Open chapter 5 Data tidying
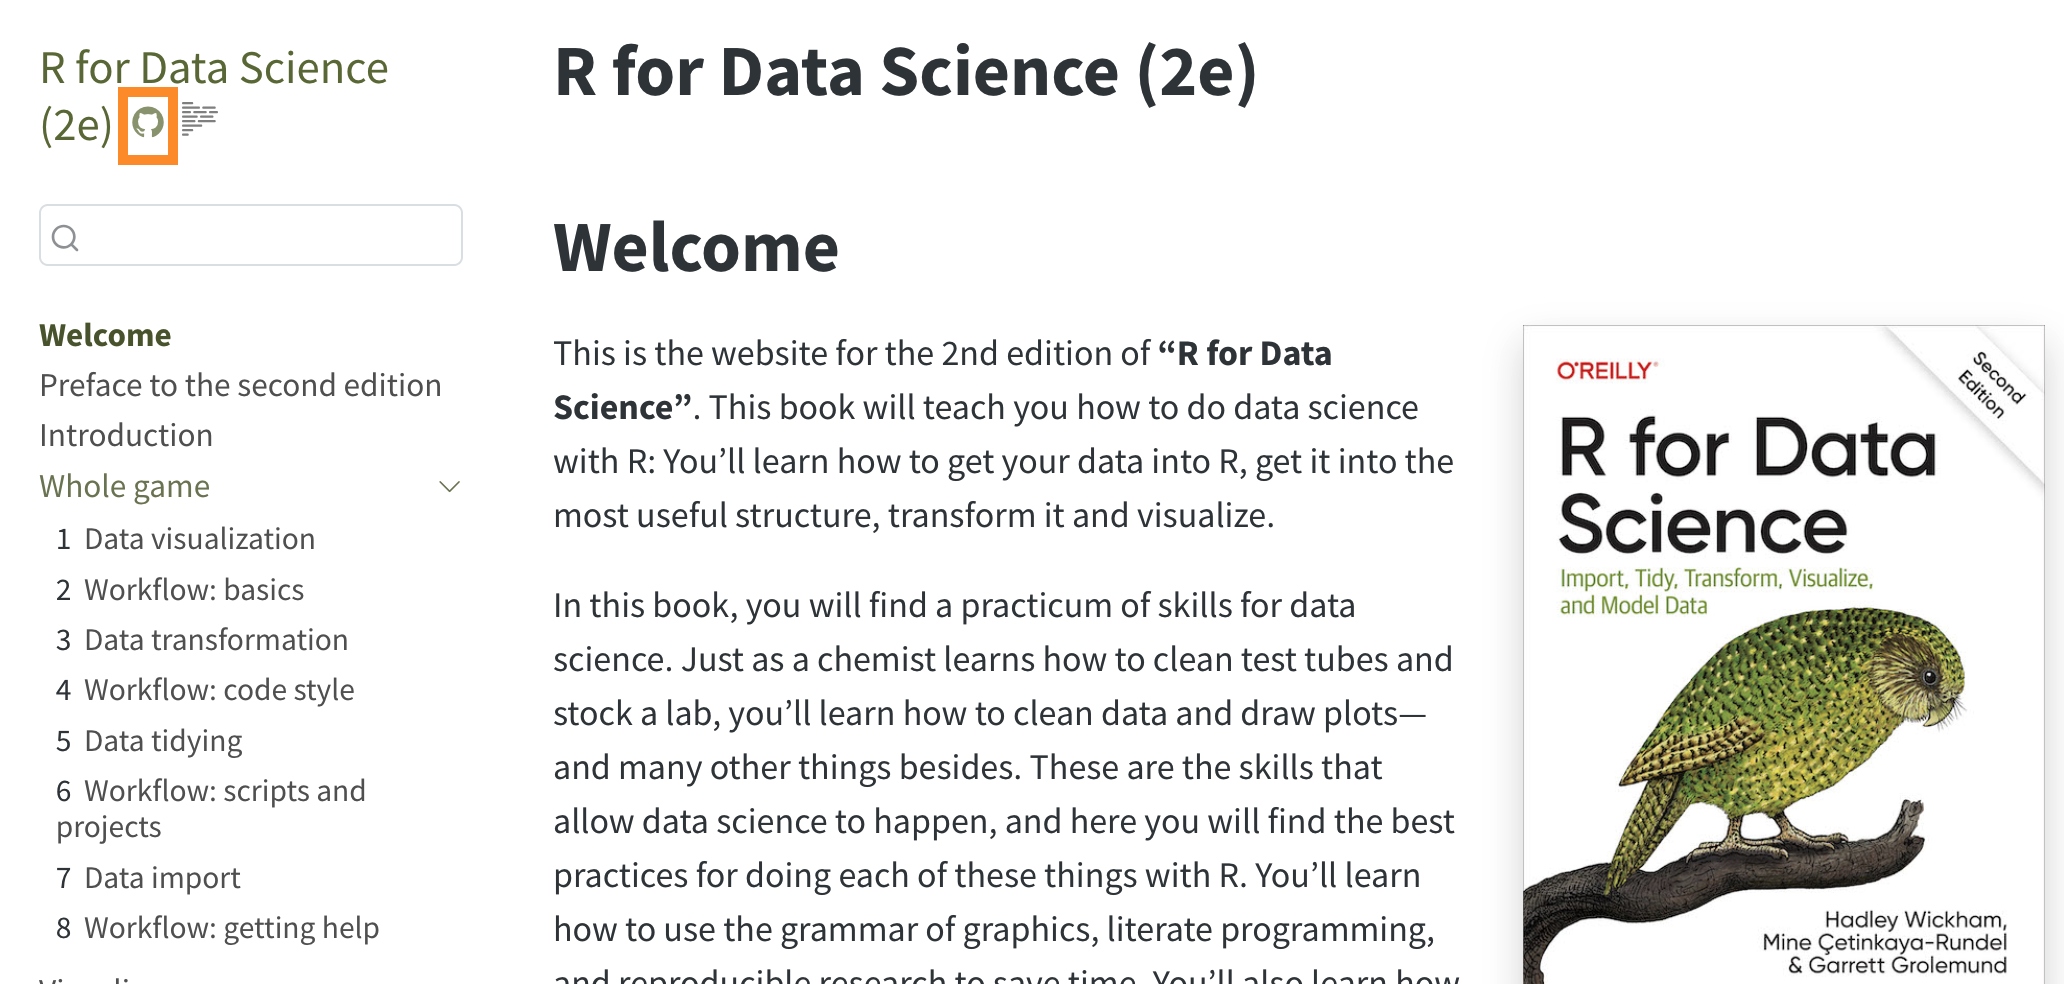The height and width of the screenshot is (984, 2064). pyautogui.click(x=163, y=741)
